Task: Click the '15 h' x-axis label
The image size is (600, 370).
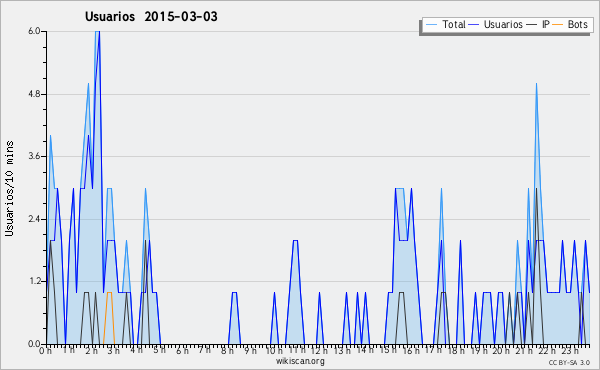Action: (388, 350)
